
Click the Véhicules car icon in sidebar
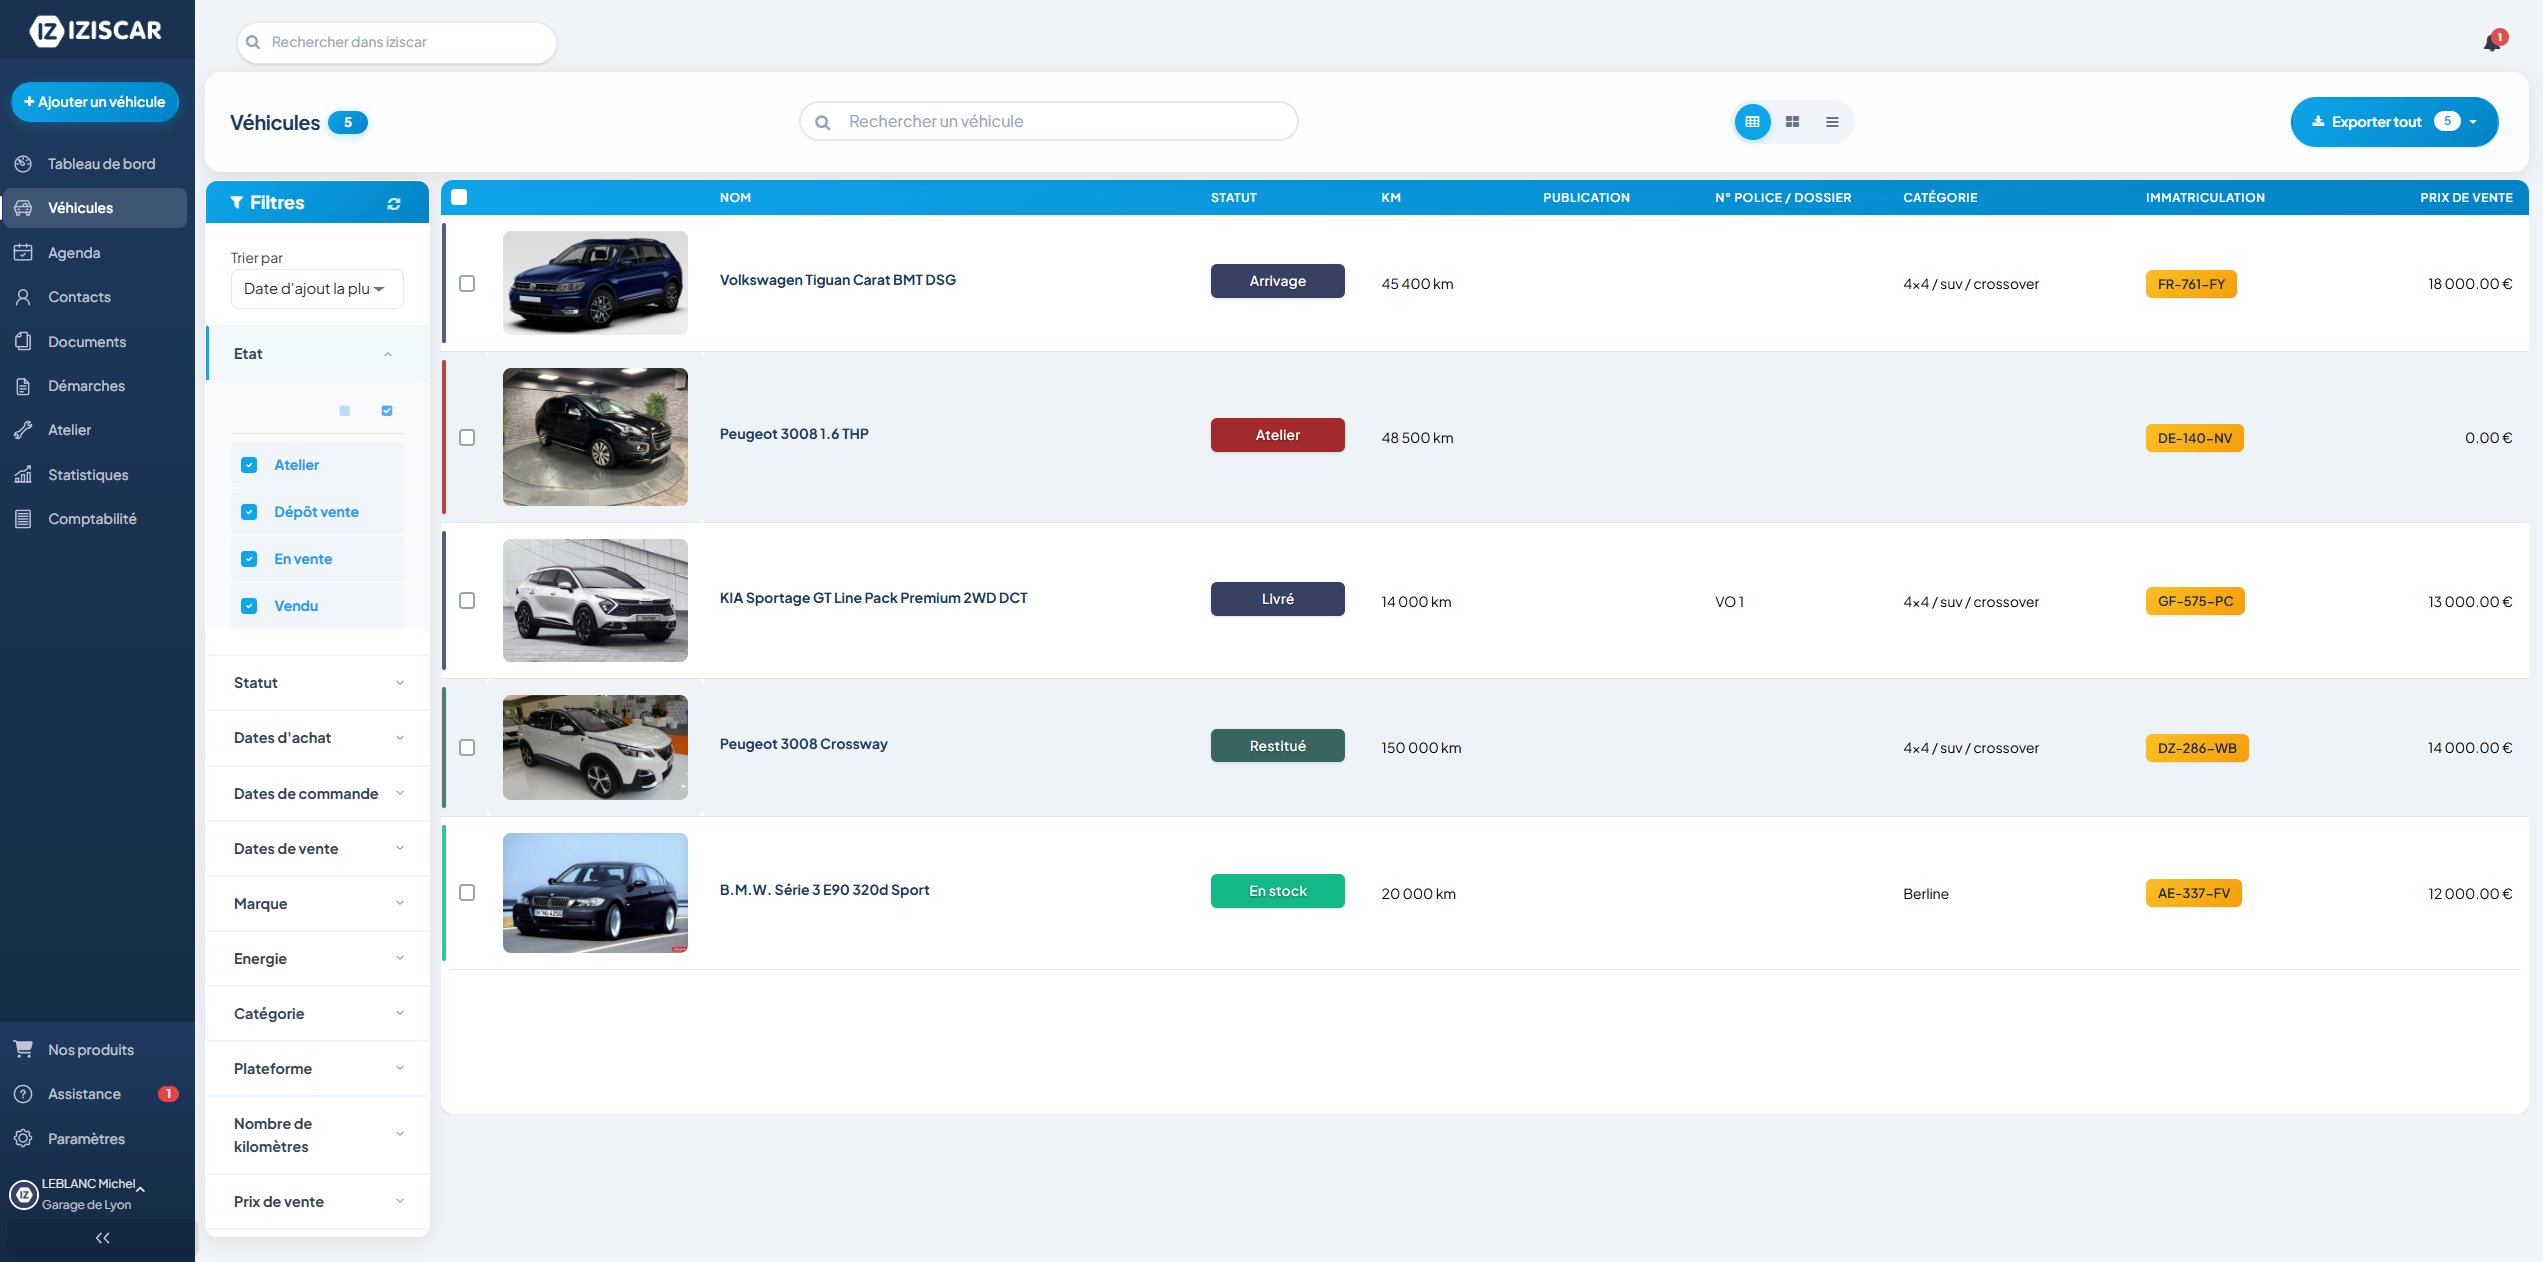[23, 208]
